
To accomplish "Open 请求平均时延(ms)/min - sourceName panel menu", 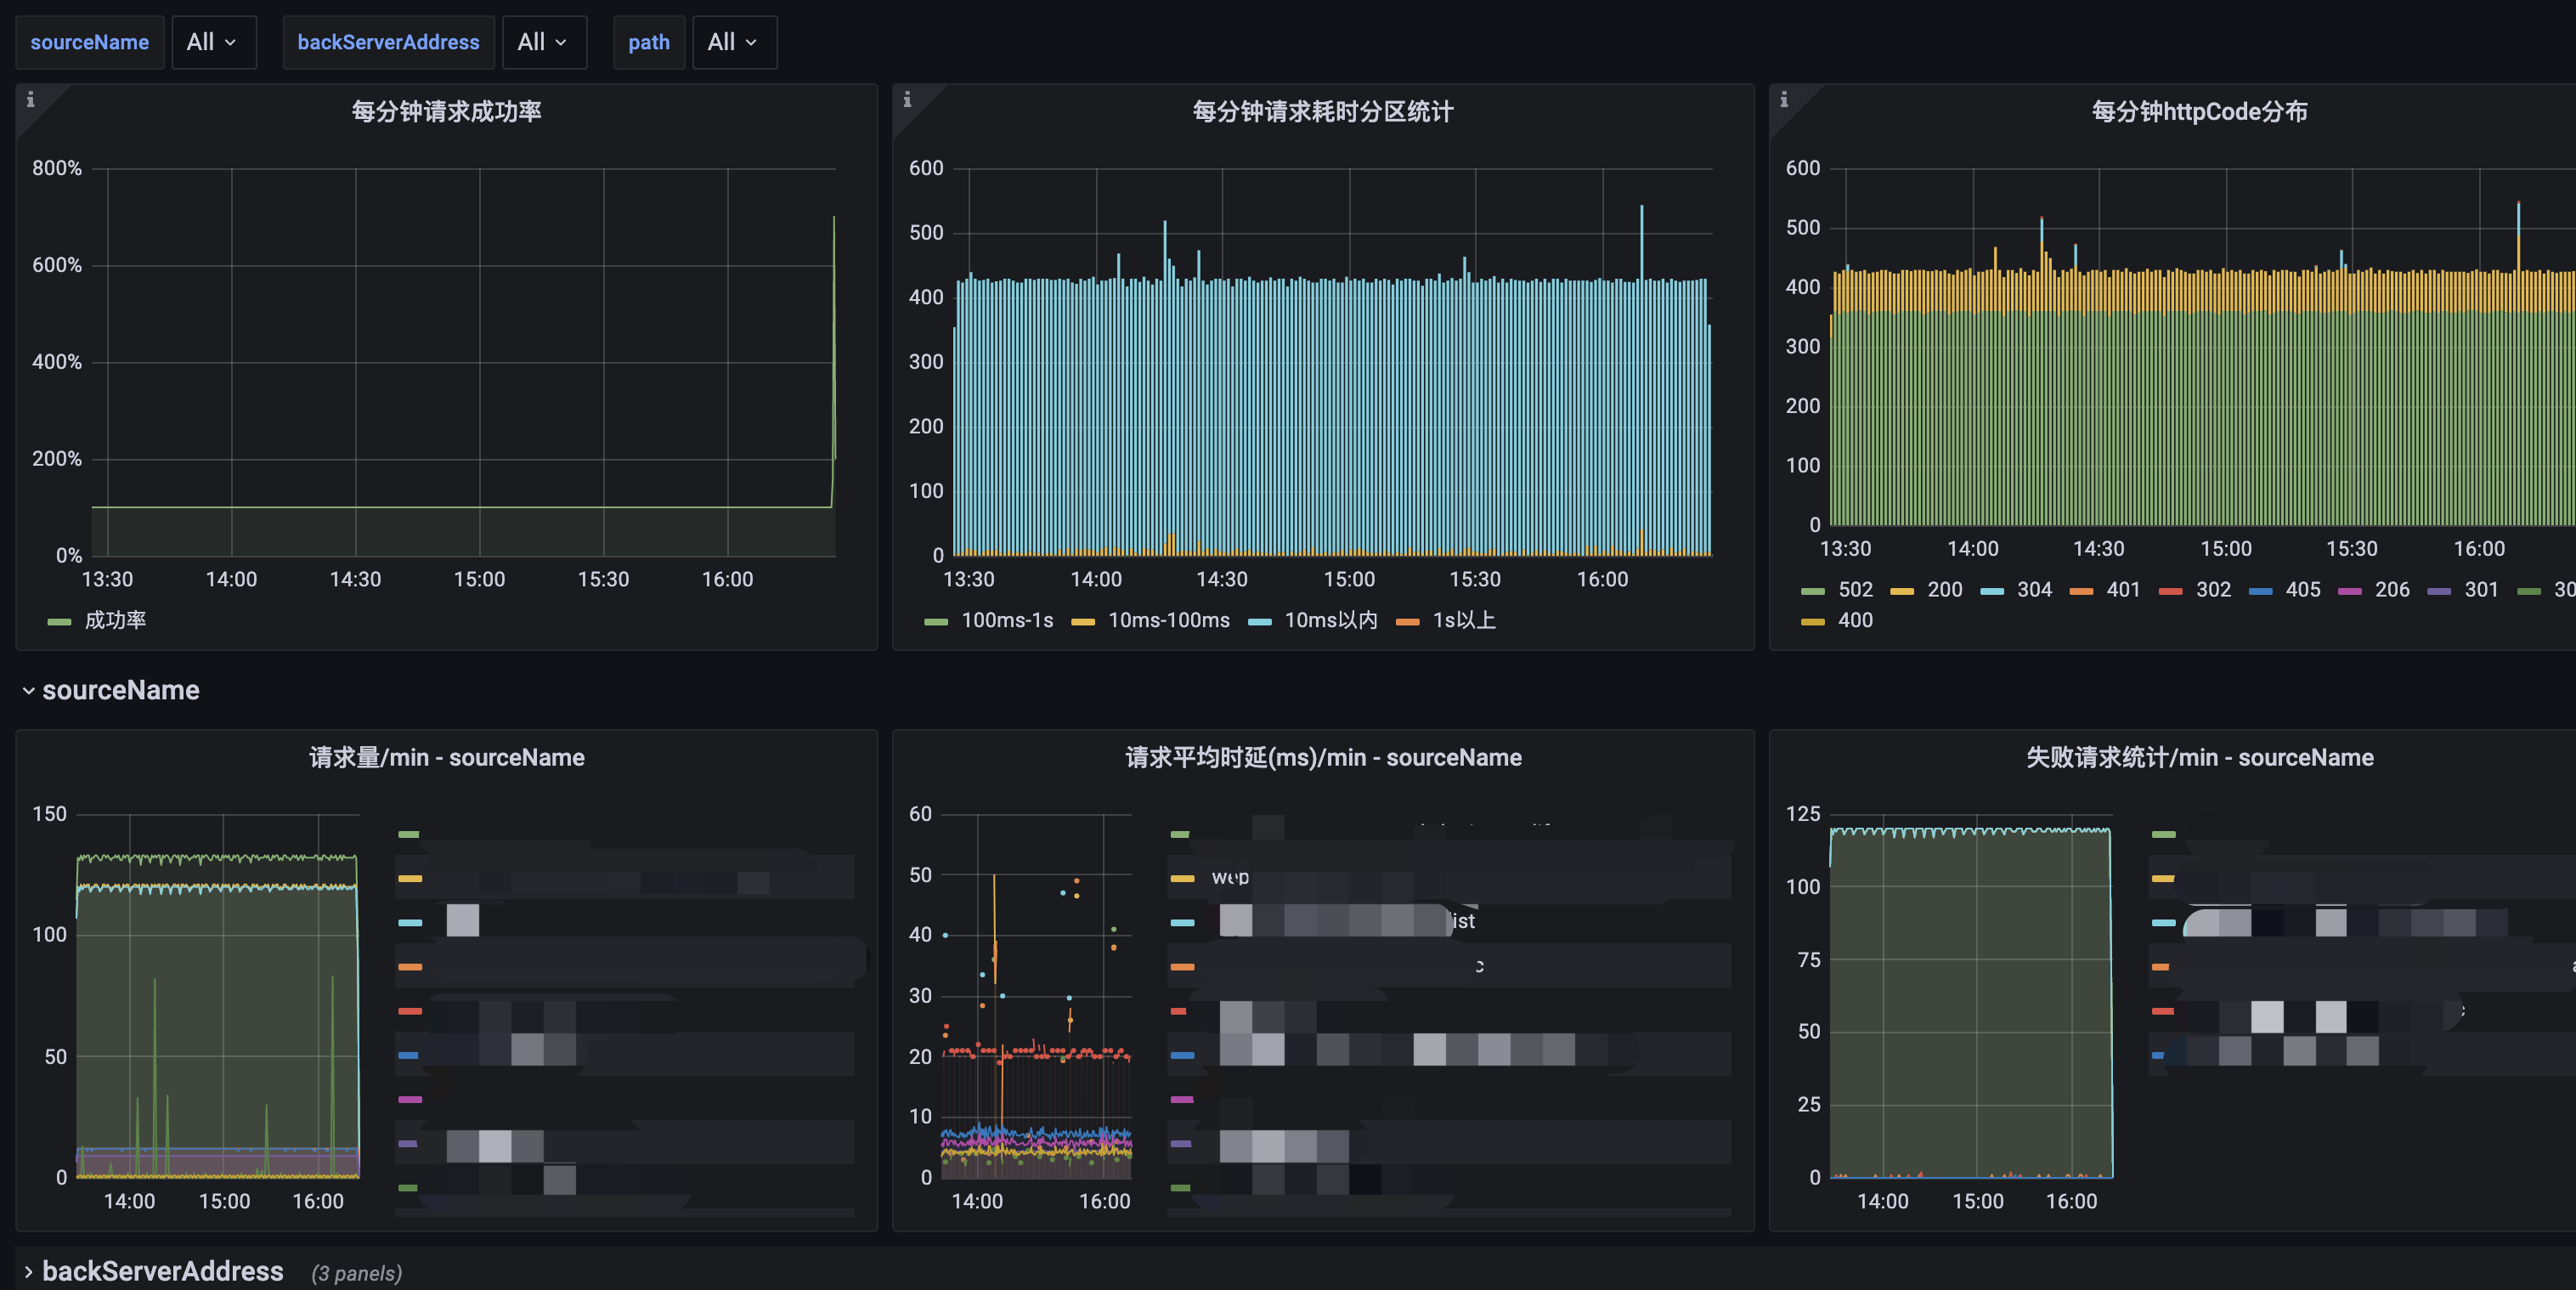I will pyautogui.click(x=1323, y=757).
